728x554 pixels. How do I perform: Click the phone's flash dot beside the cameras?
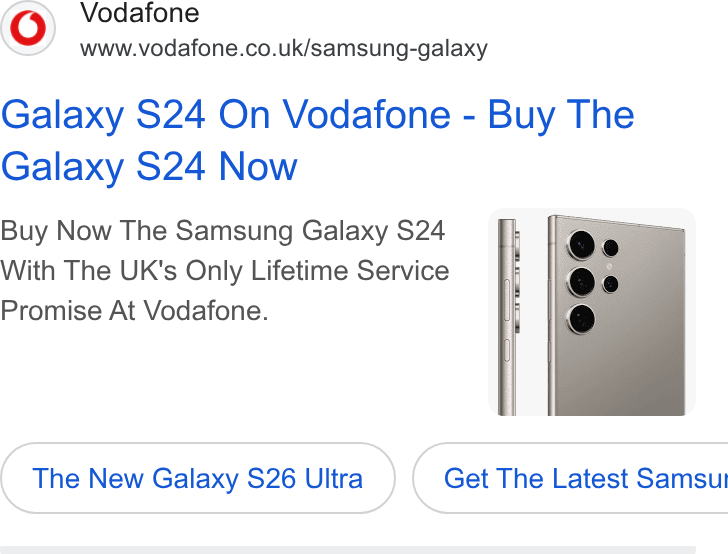tap(609, 267)
